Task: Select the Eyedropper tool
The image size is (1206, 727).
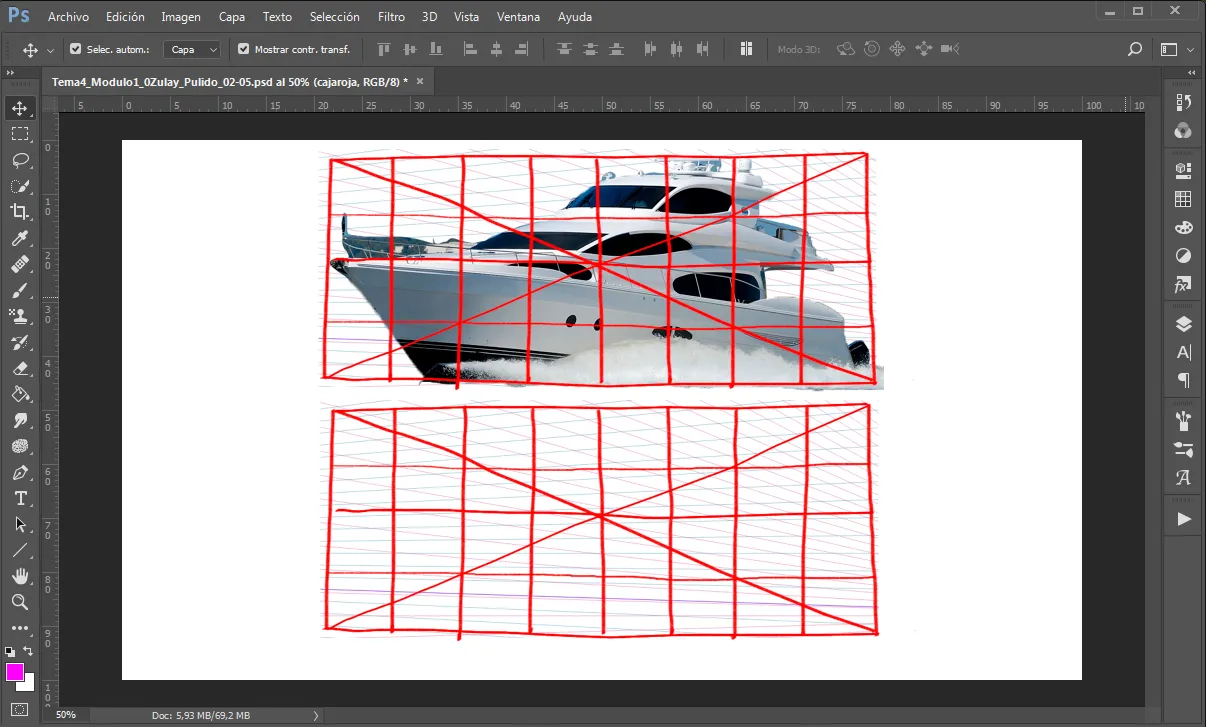Action: [x=20, y=238]
